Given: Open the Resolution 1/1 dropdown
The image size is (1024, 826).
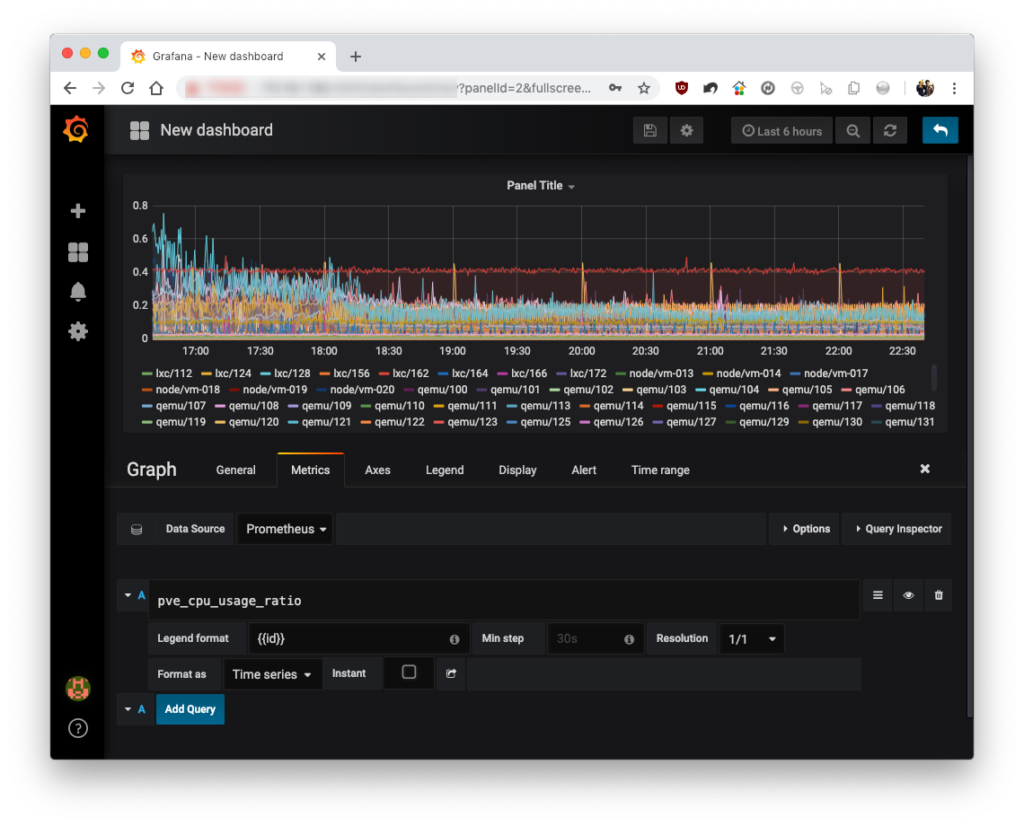Looking at the screenshot, I should (x=752, y=639).
